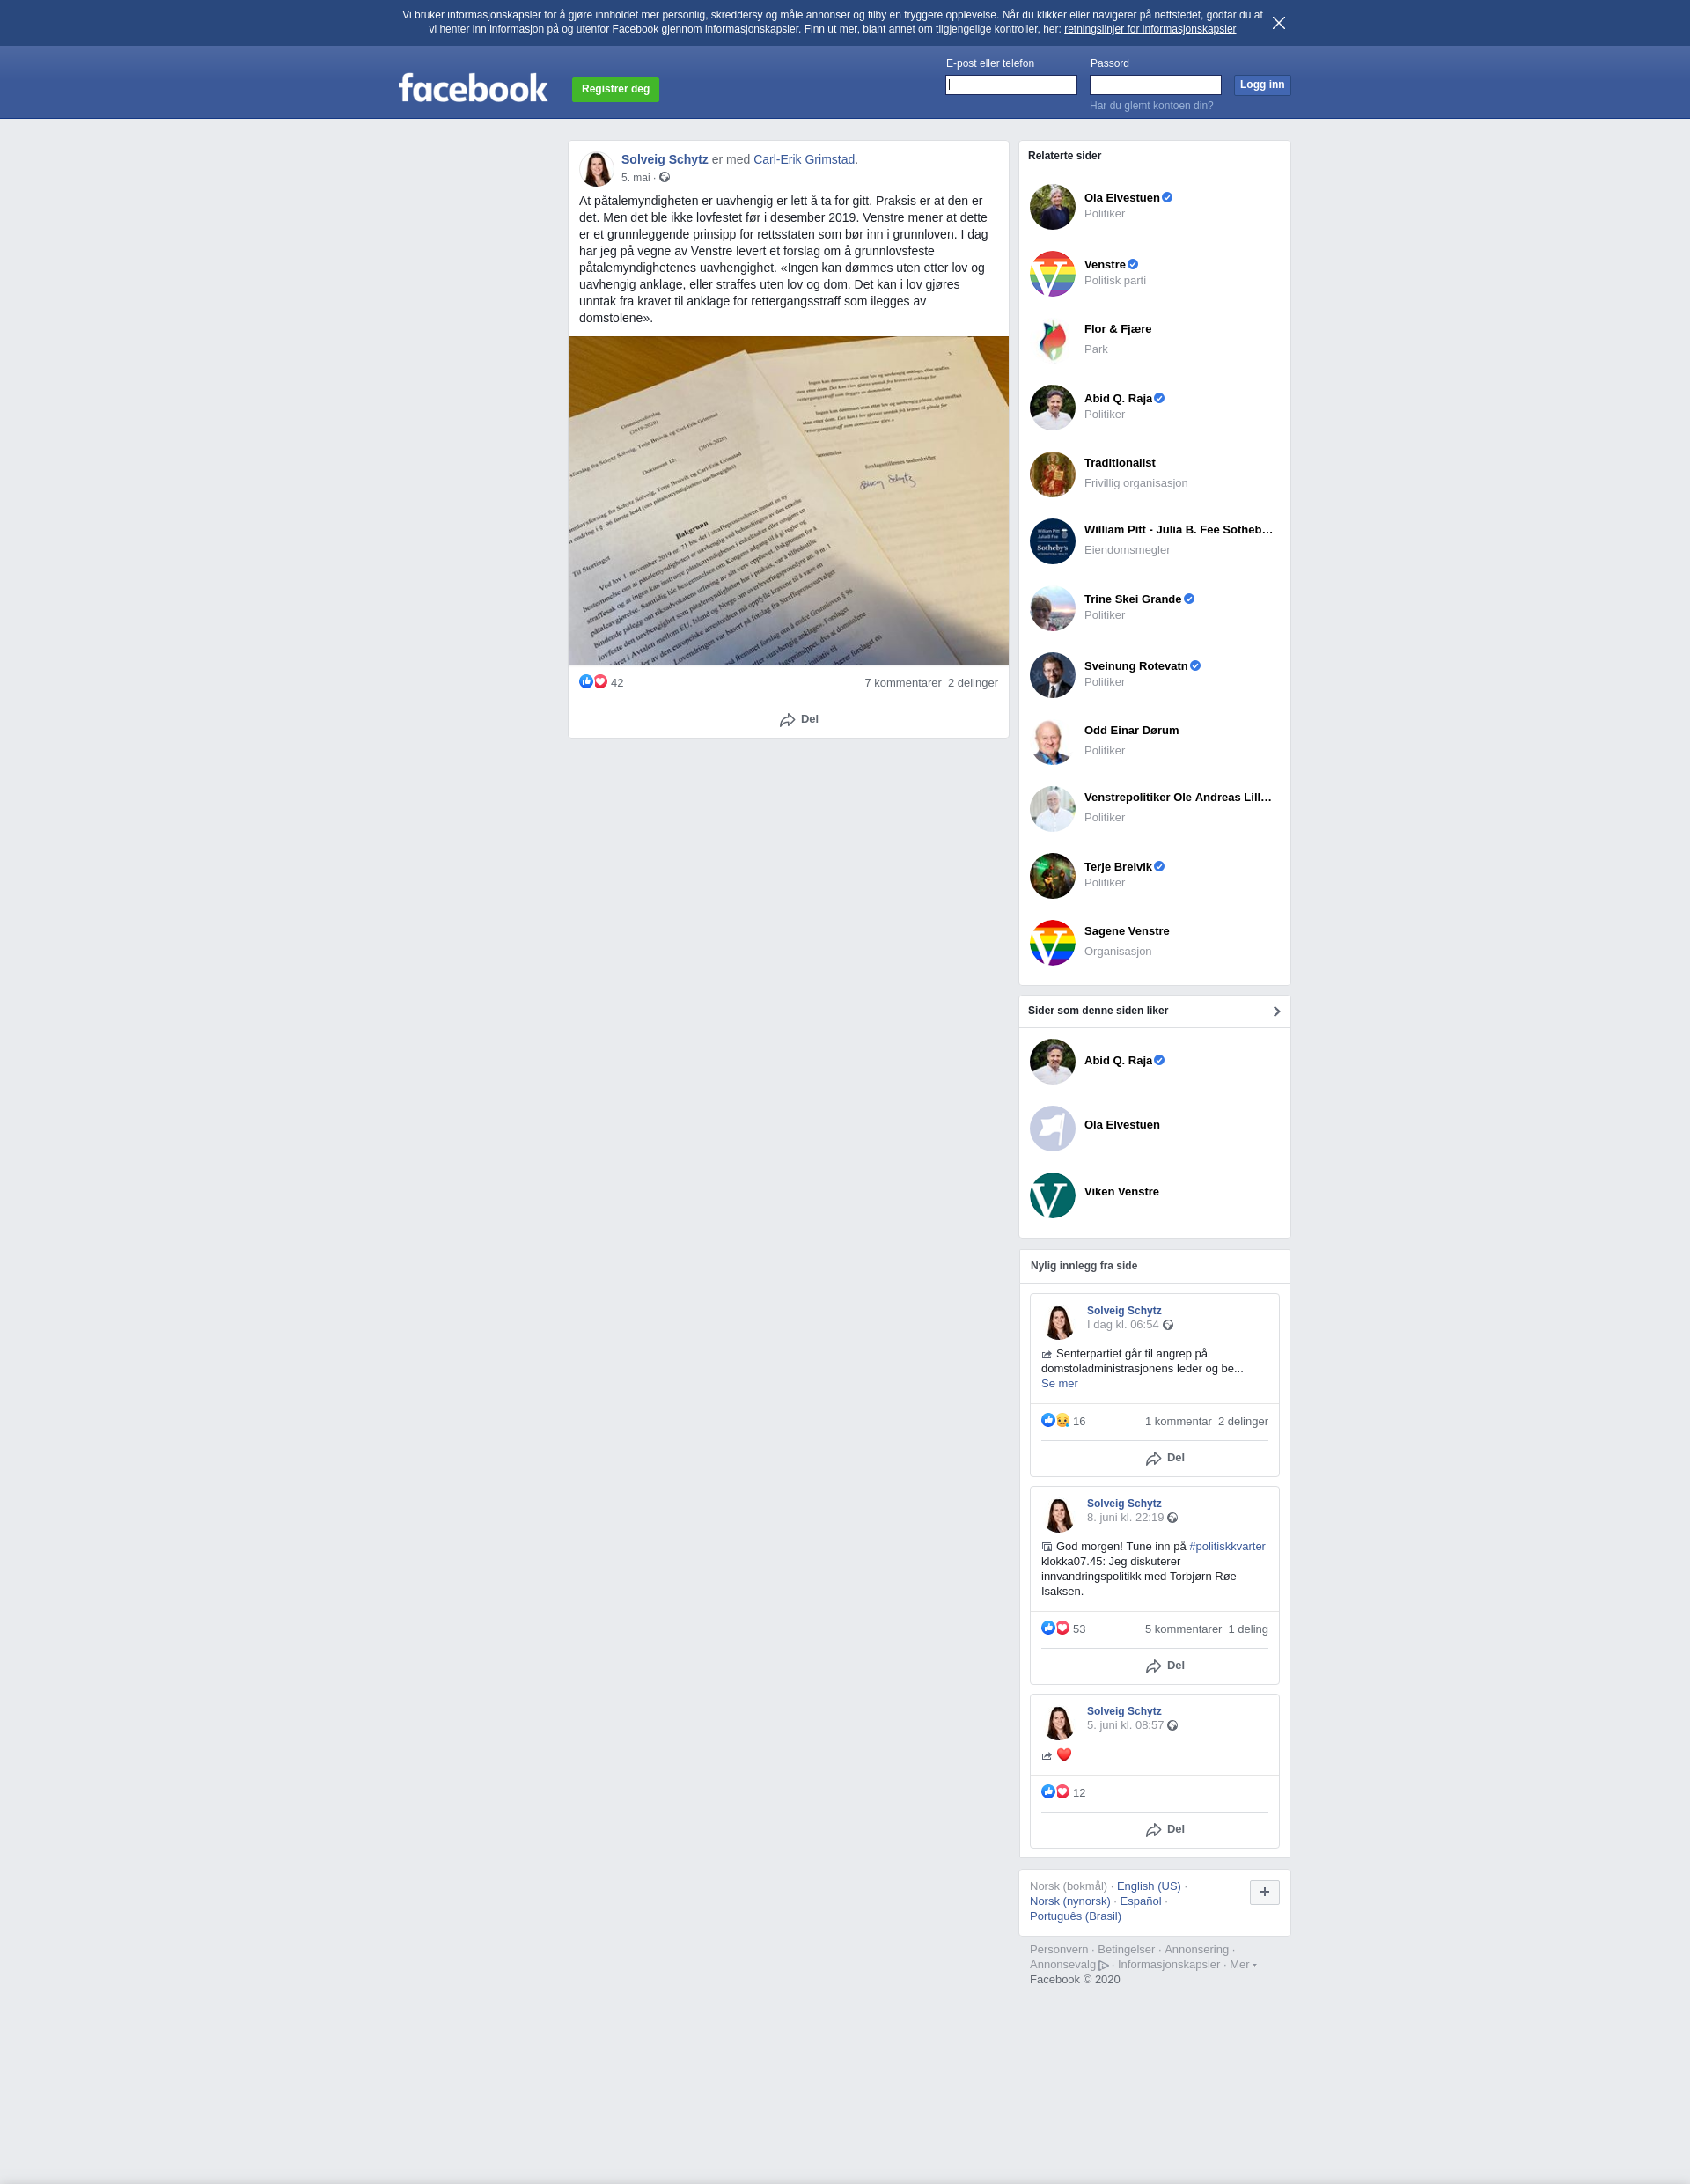This screenshot has height=2184, width=1690.
Task: Open the Venstre rainbow page icon
Action: click(x=1052, y=273)
